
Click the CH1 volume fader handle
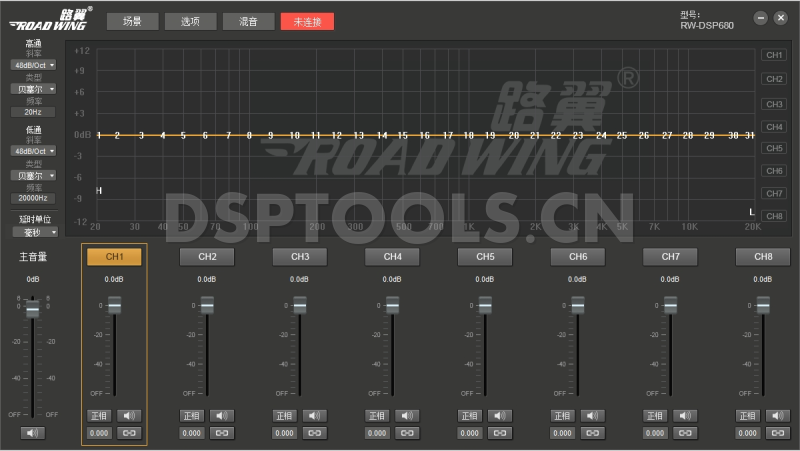[114, 305]
